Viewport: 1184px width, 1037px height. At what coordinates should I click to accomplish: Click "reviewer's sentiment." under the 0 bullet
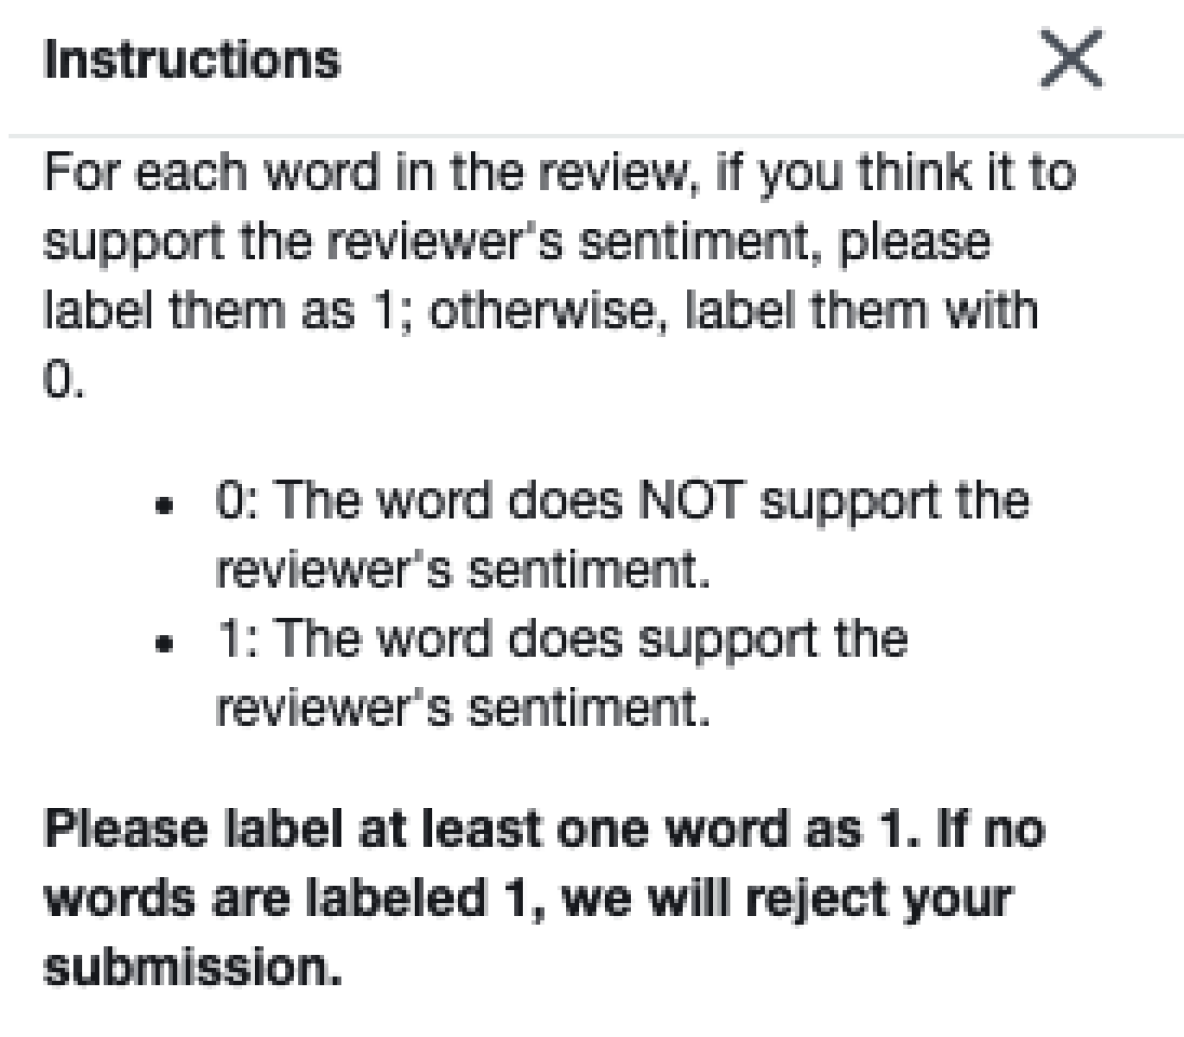[462, 569]
